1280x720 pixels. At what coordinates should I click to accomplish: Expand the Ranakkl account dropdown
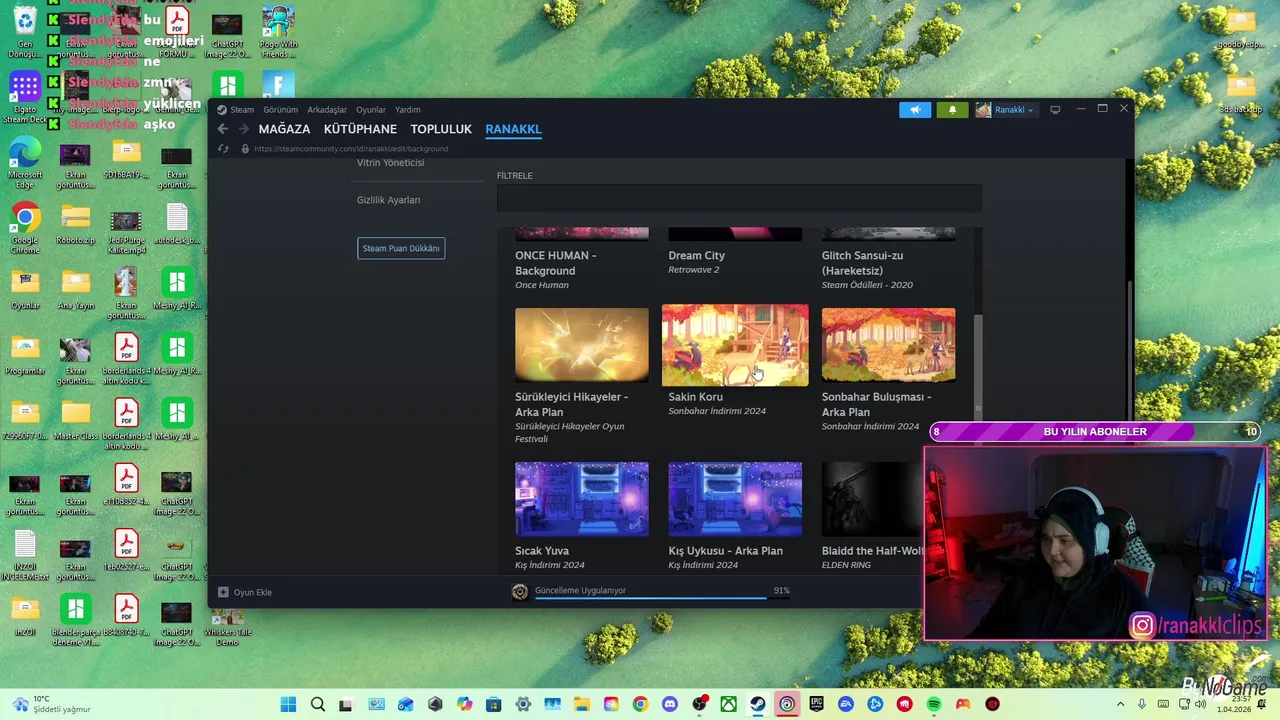(x=1005, y=110)
